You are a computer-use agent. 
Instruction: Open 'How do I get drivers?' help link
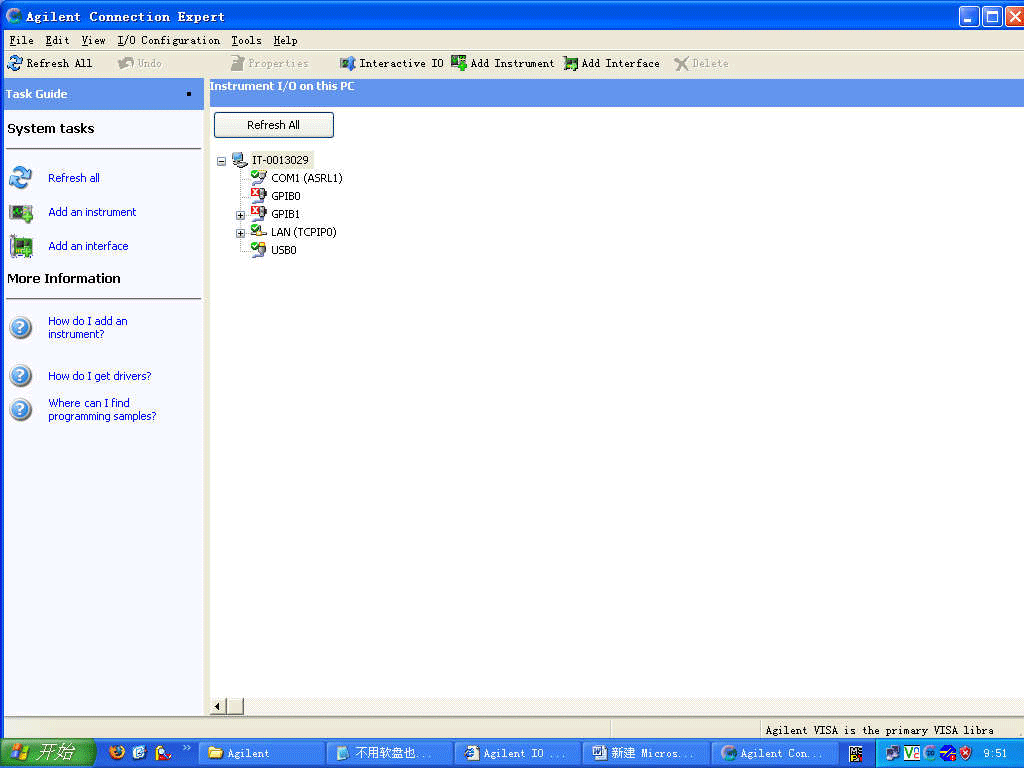(99, 376)
